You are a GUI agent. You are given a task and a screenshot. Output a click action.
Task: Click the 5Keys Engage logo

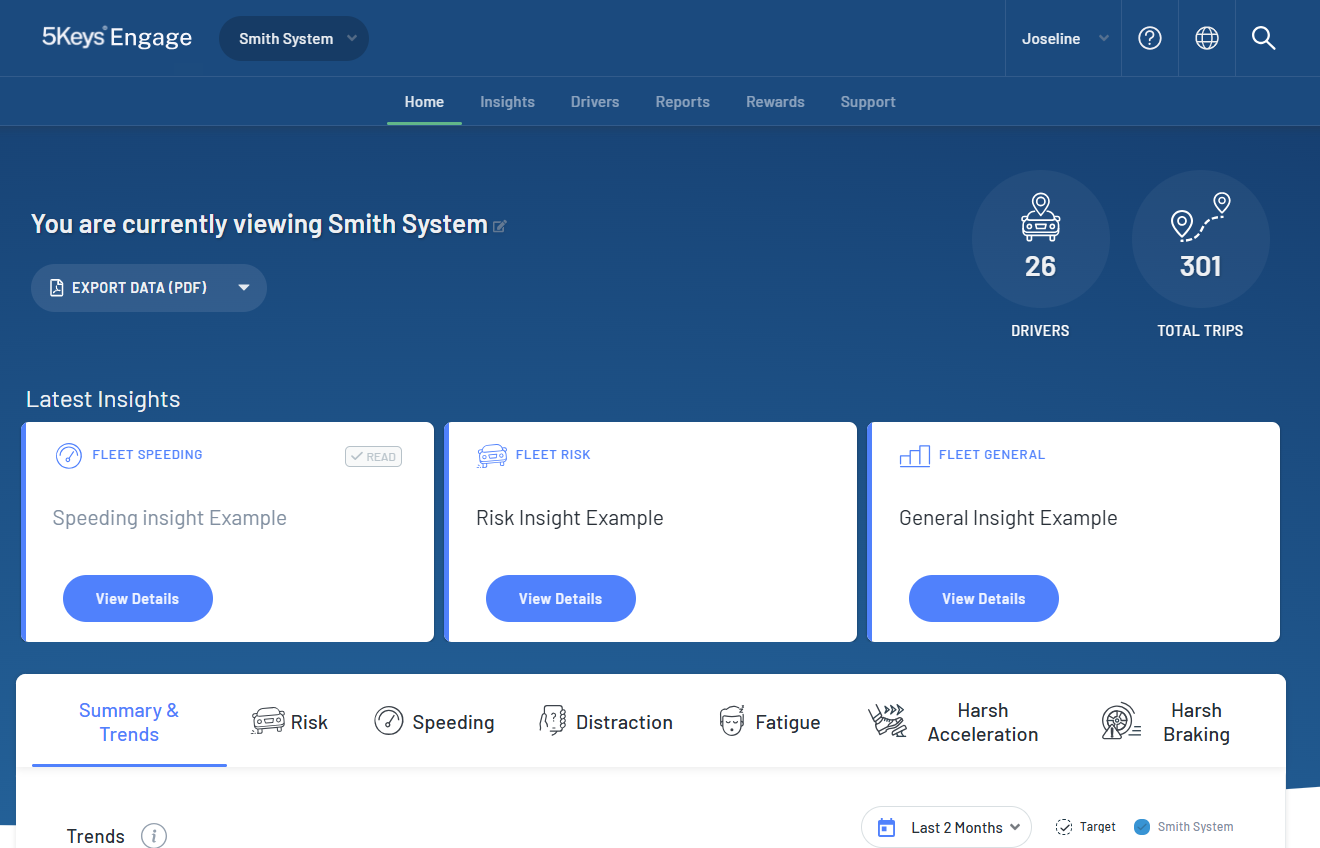tap(117, 38)
